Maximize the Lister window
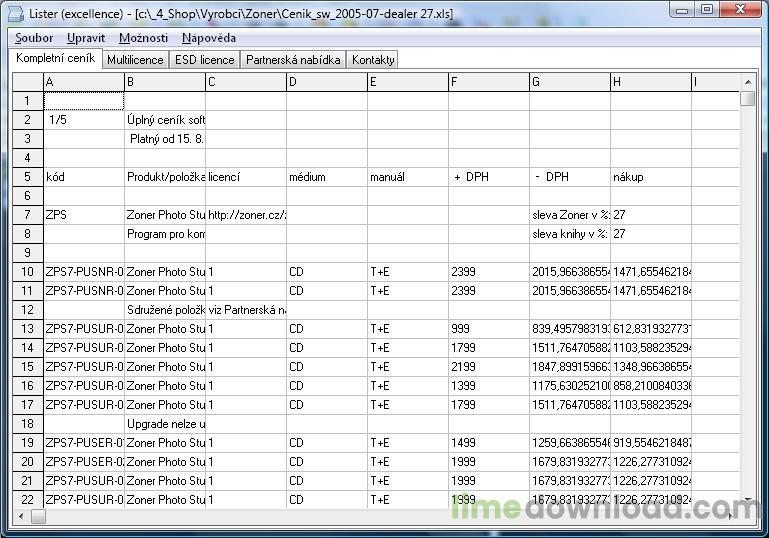This screenshot has height=538, width=769. (x=707, y=9)
